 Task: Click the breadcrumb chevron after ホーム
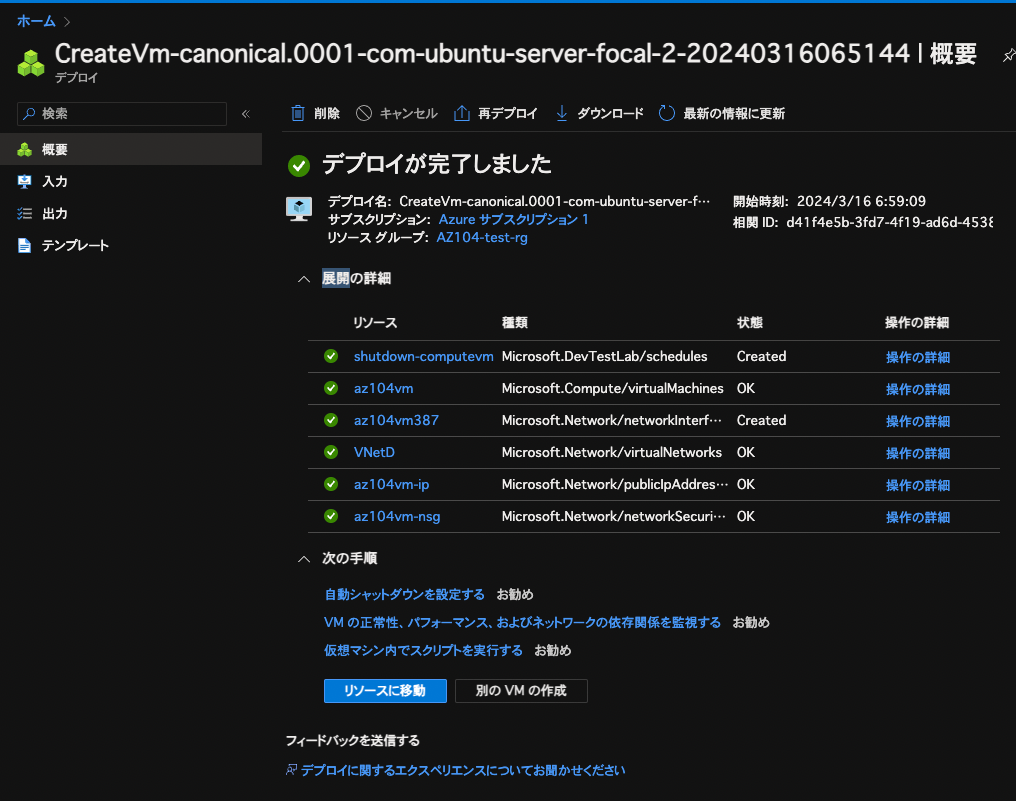pyautogui.click(x=67, y=22)
